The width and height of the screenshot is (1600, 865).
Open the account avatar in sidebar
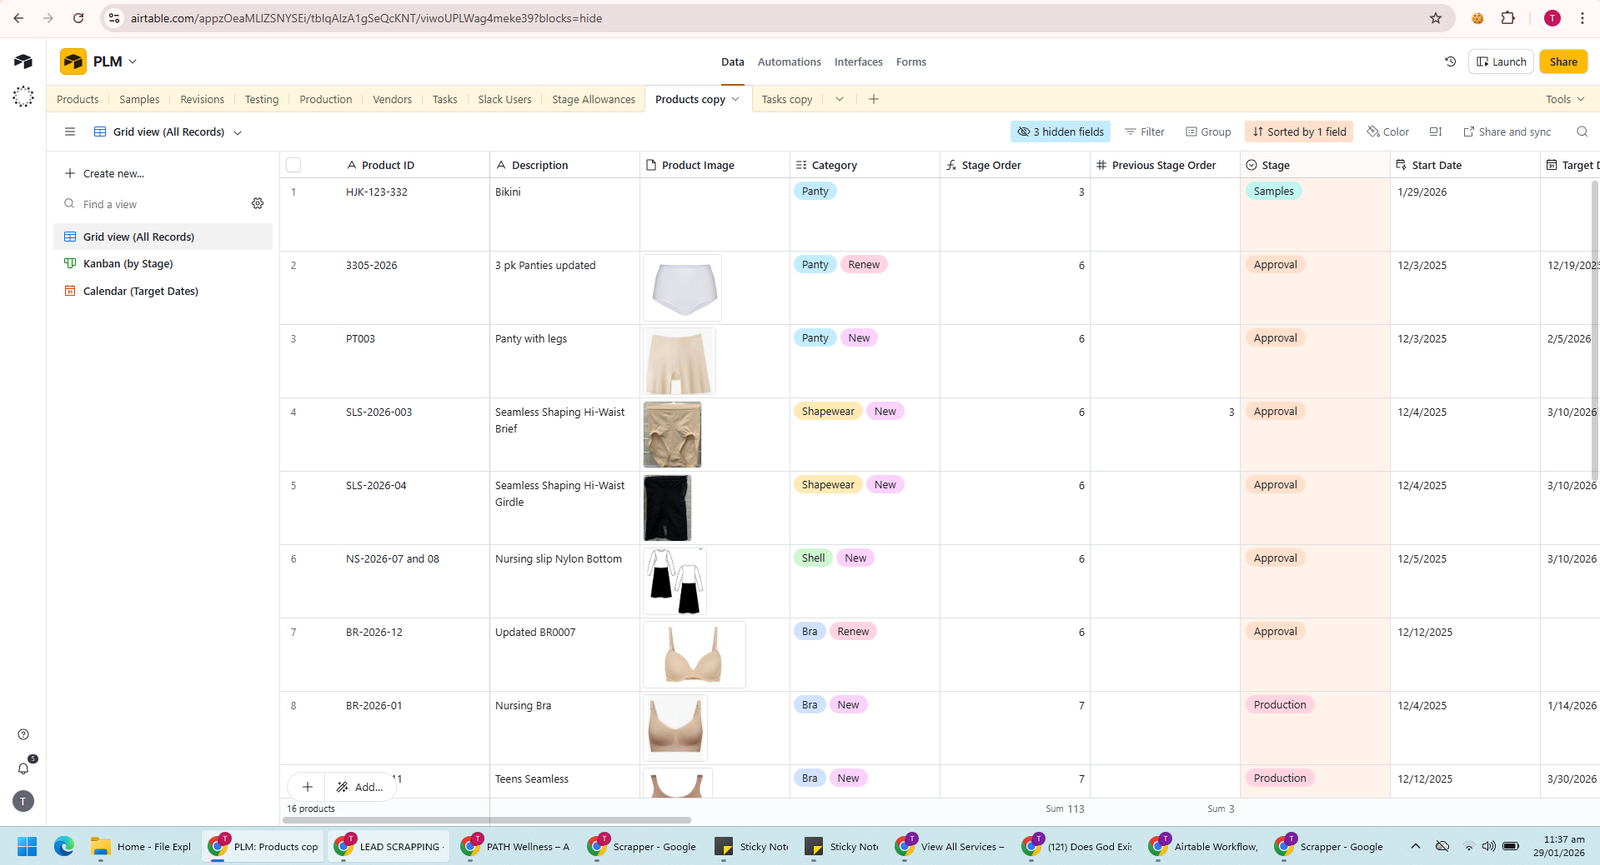[23, 801]
